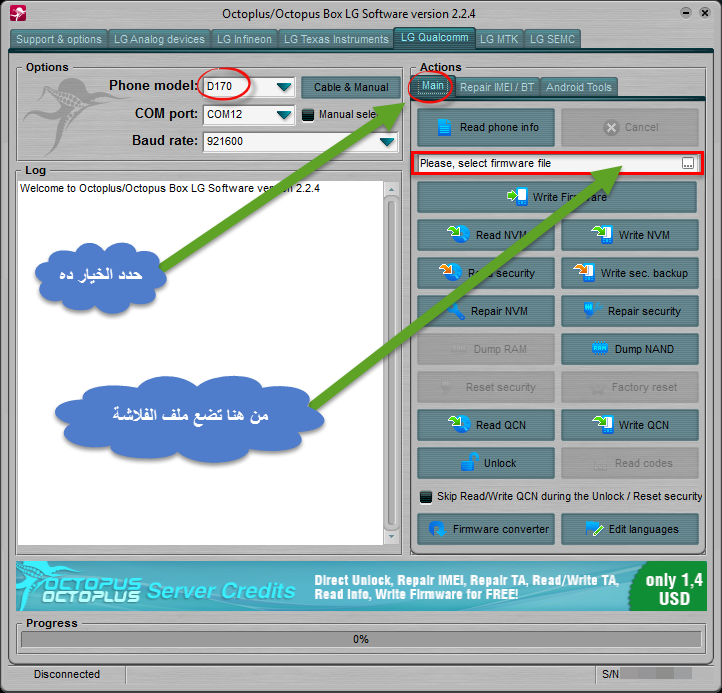Toggle Skip Read/Write QCN during Unlock checkbox

tap(426, 497)
